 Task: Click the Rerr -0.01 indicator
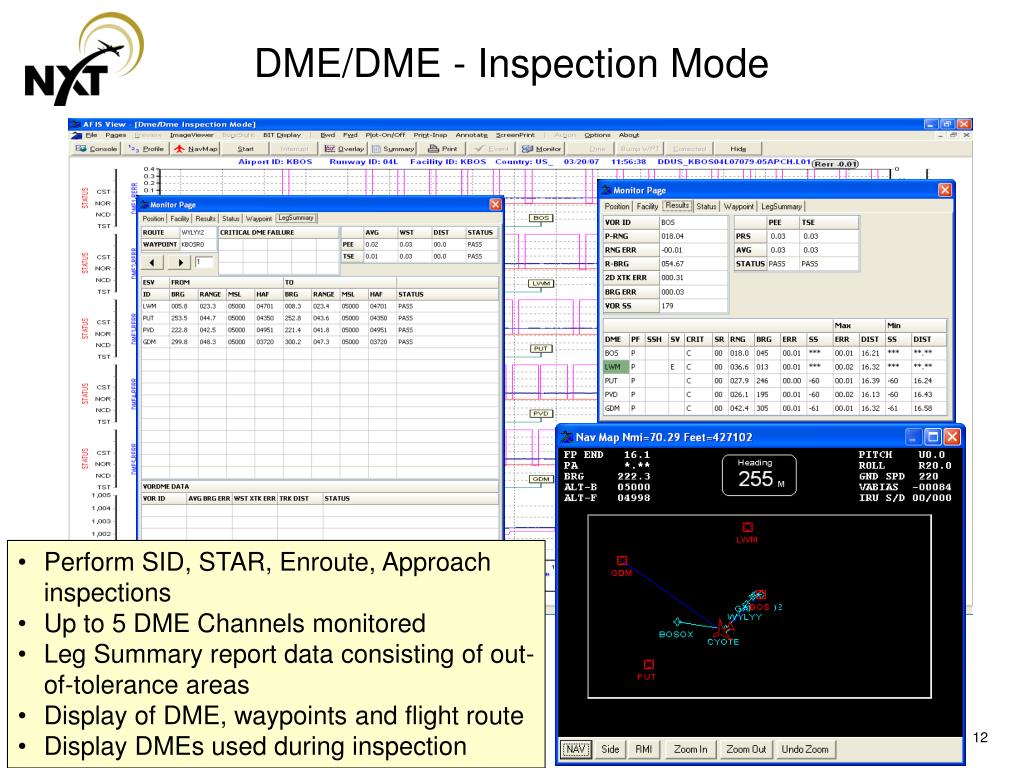tap(835, 164)
